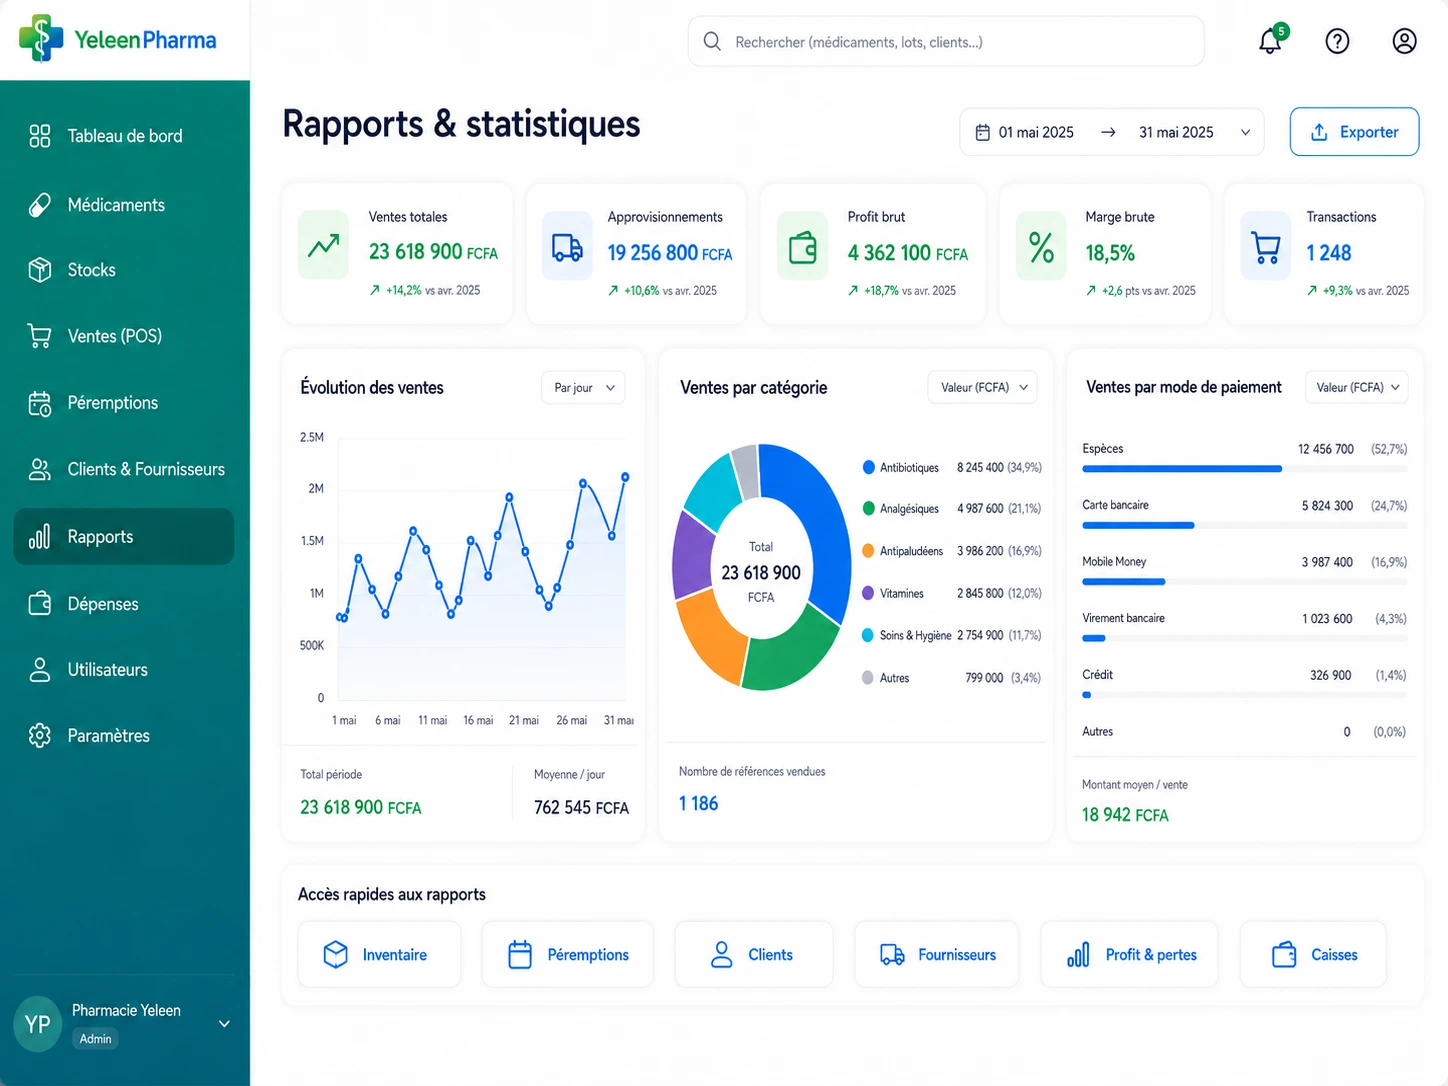Navigate to Stocks
Screen dimensions: 1448x1086
tap(124, 270)
